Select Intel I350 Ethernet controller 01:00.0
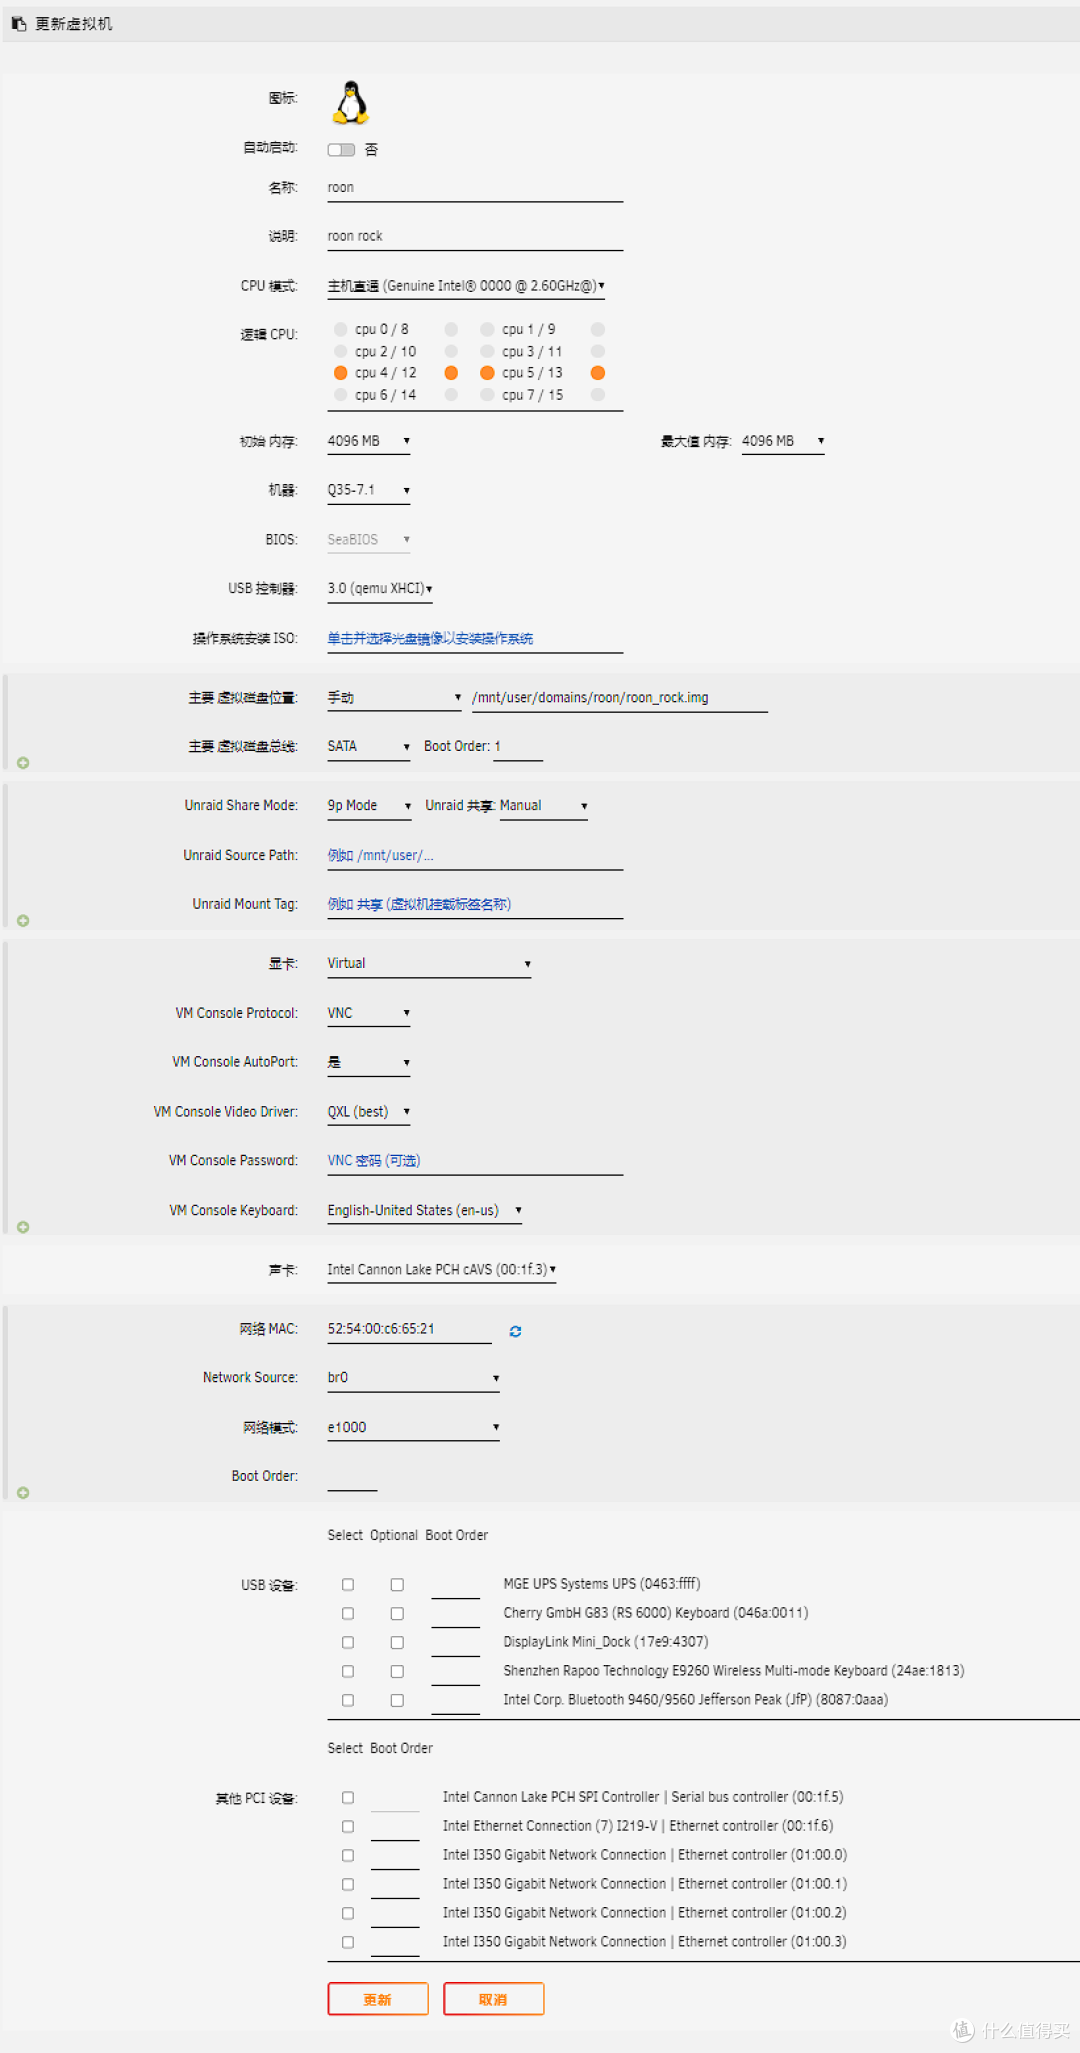Image resolution: width=1080 pixels, height=2053 pixels. pos(348,1856)
